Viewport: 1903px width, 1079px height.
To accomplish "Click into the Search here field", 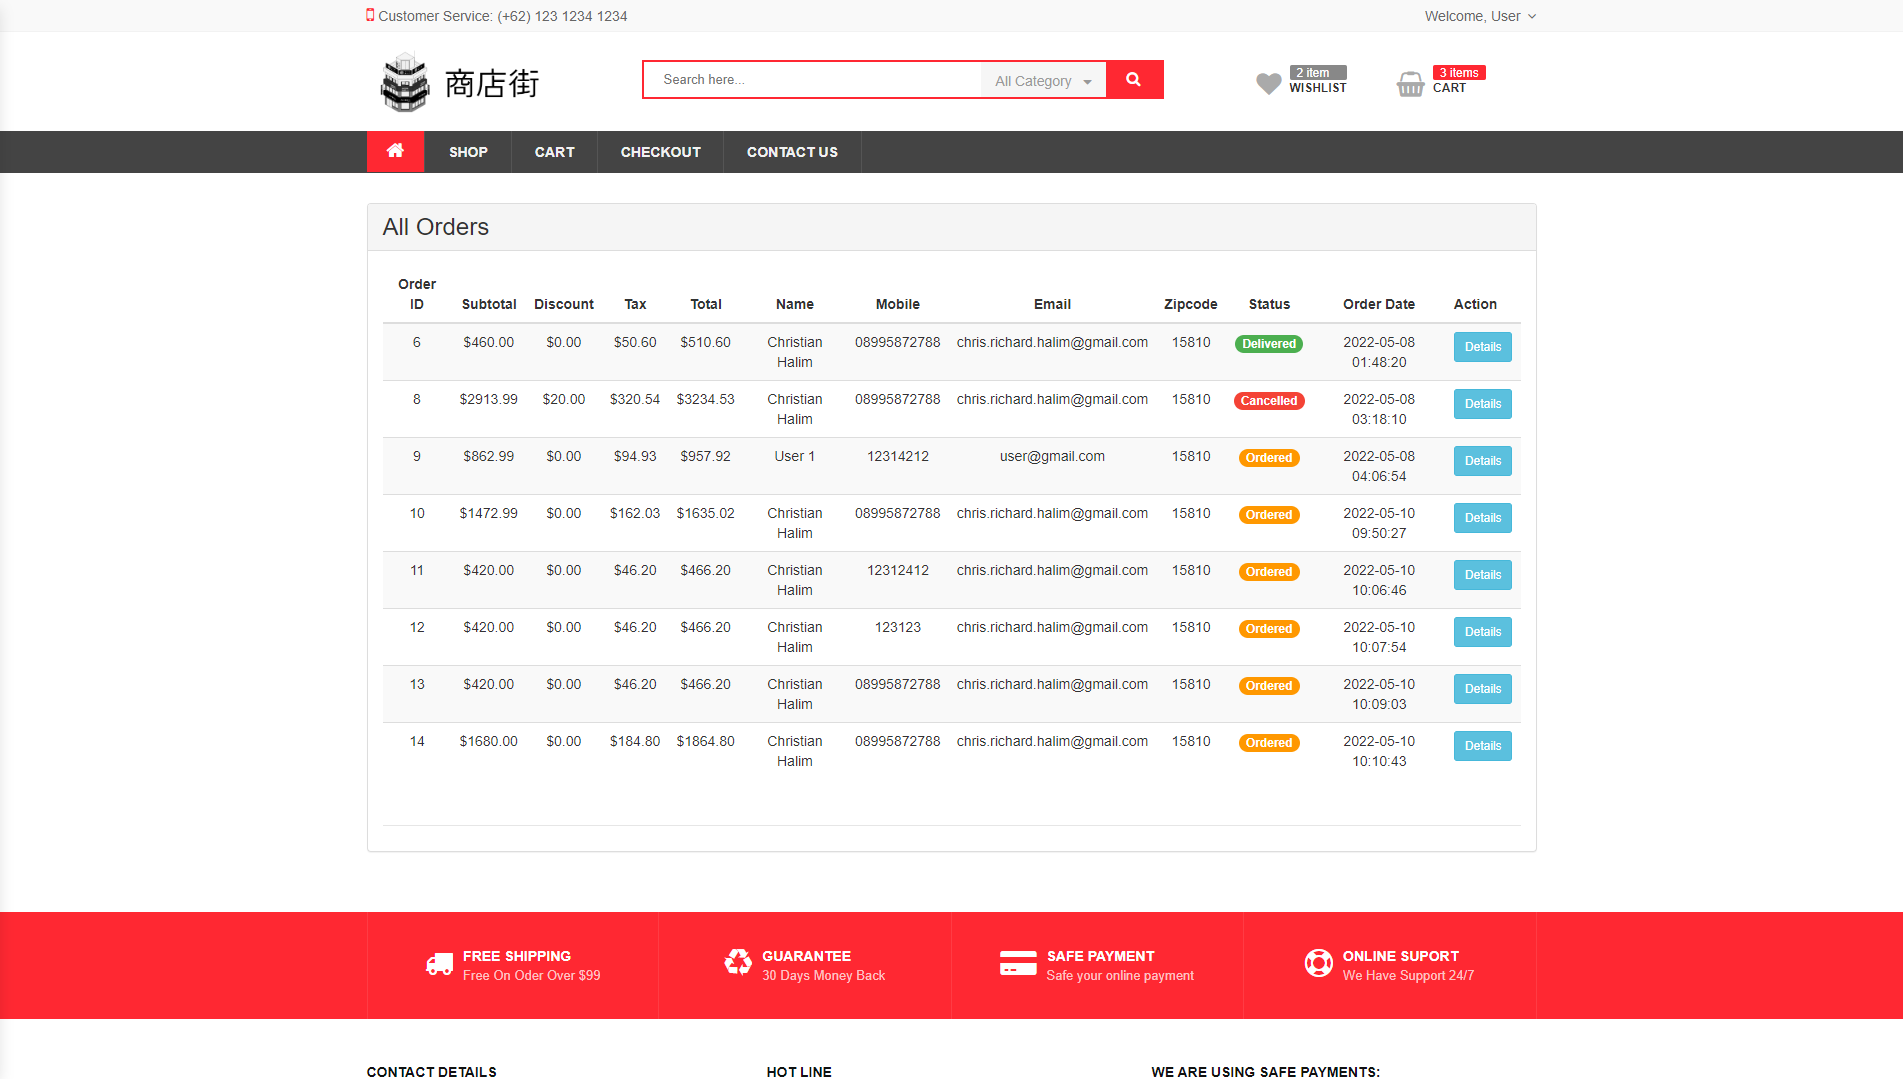I will [x=812, y=80].
